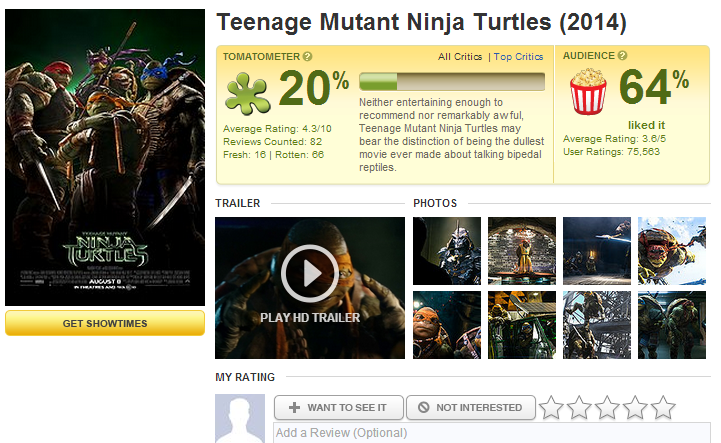Switch to Top Critics tab

point(518,57)
